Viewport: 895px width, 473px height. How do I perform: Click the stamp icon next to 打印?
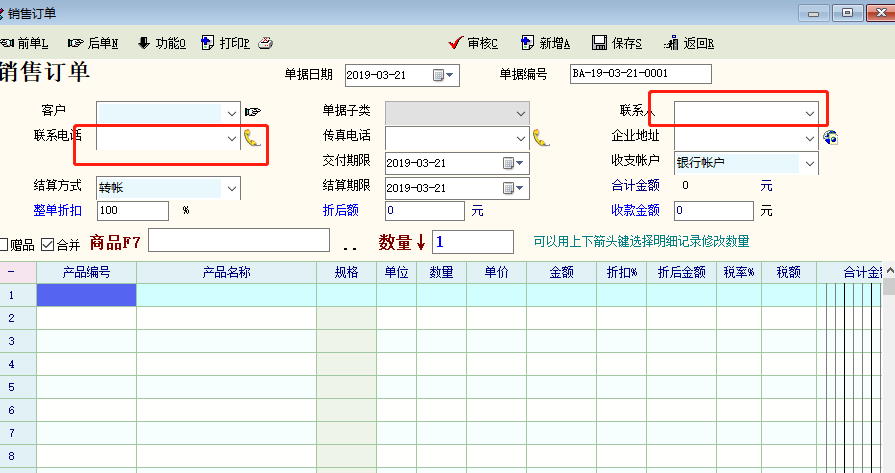click(x=265, y=43)
